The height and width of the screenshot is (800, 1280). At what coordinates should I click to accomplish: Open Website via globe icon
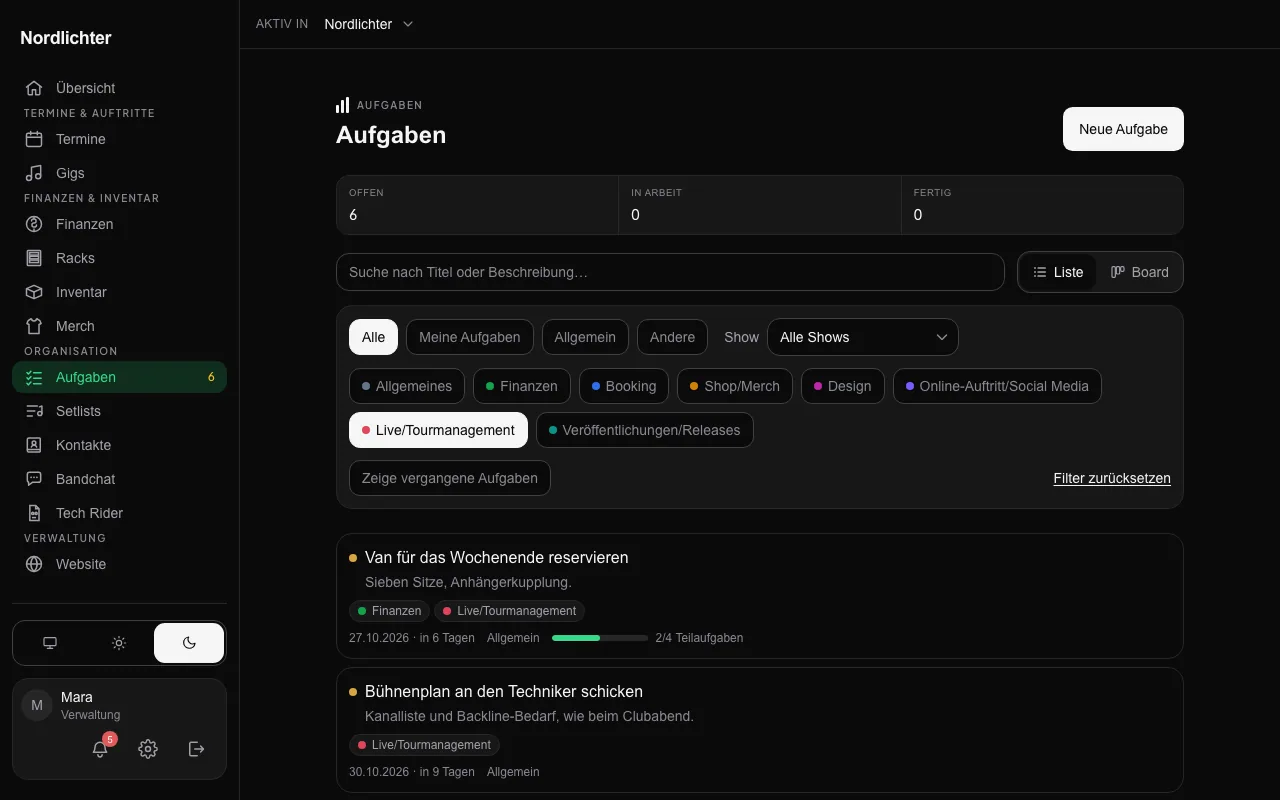[34, 564]
